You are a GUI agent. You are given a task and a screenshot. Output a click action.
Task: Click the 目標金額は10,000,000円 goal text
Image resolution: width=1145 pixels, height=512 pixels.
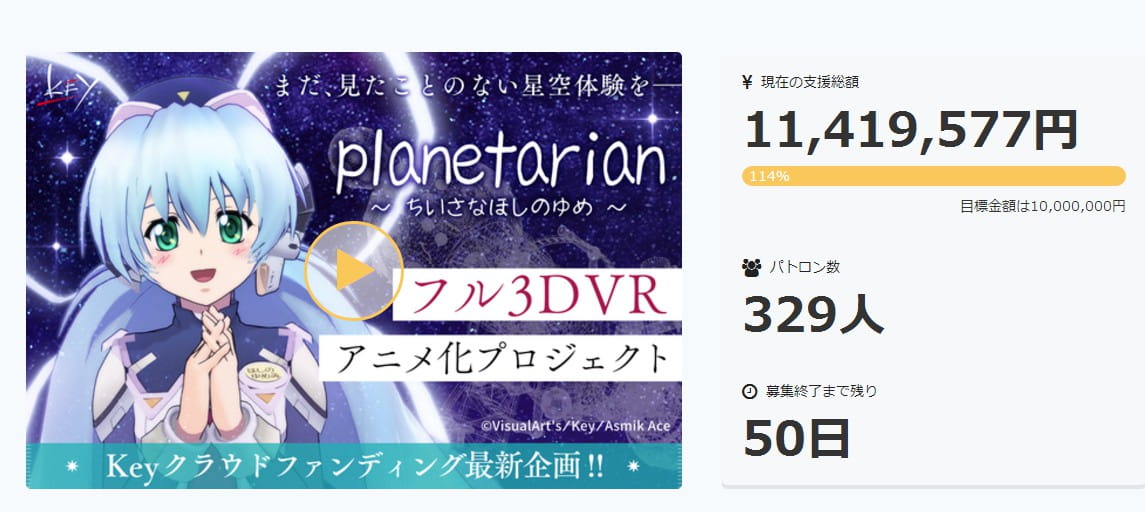(1043, 206)
